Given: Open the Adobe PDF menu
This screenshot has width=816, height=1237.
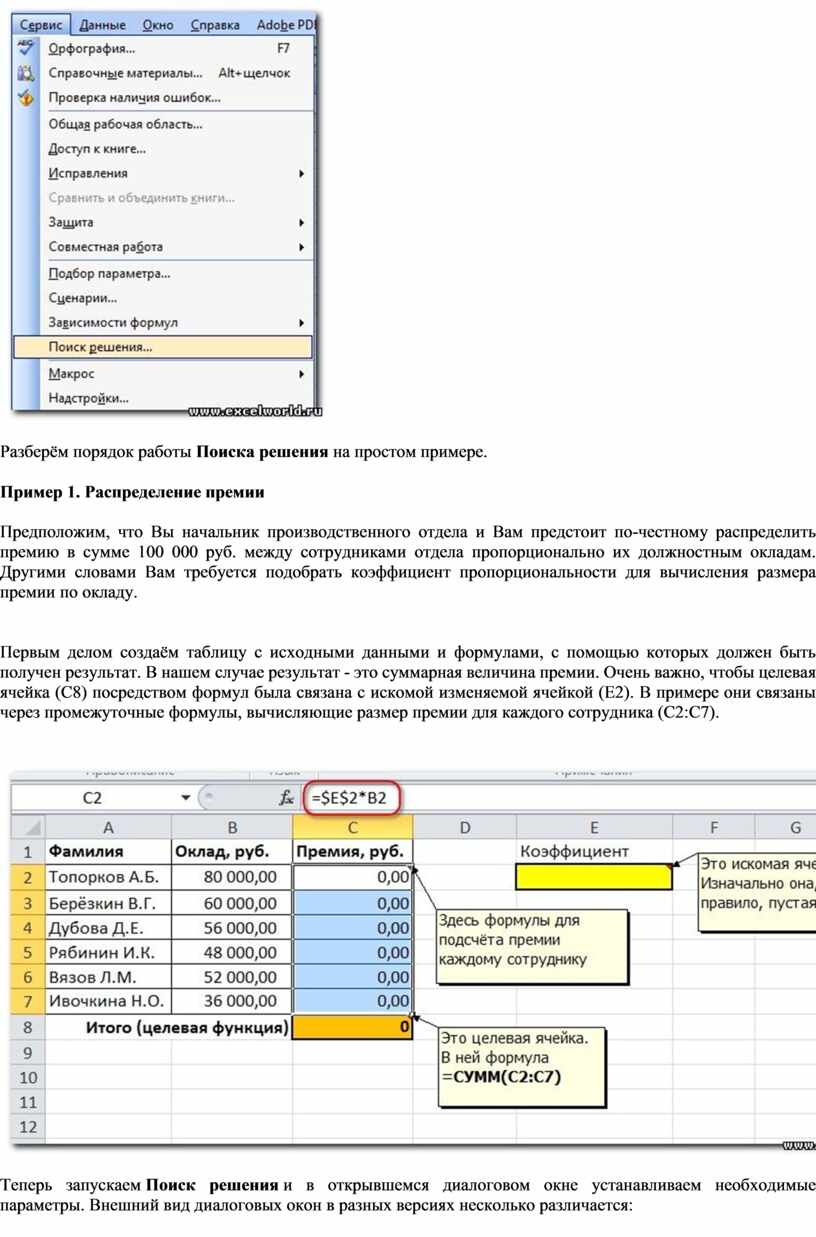Looking at the screenshot, I should pos(284,25).
